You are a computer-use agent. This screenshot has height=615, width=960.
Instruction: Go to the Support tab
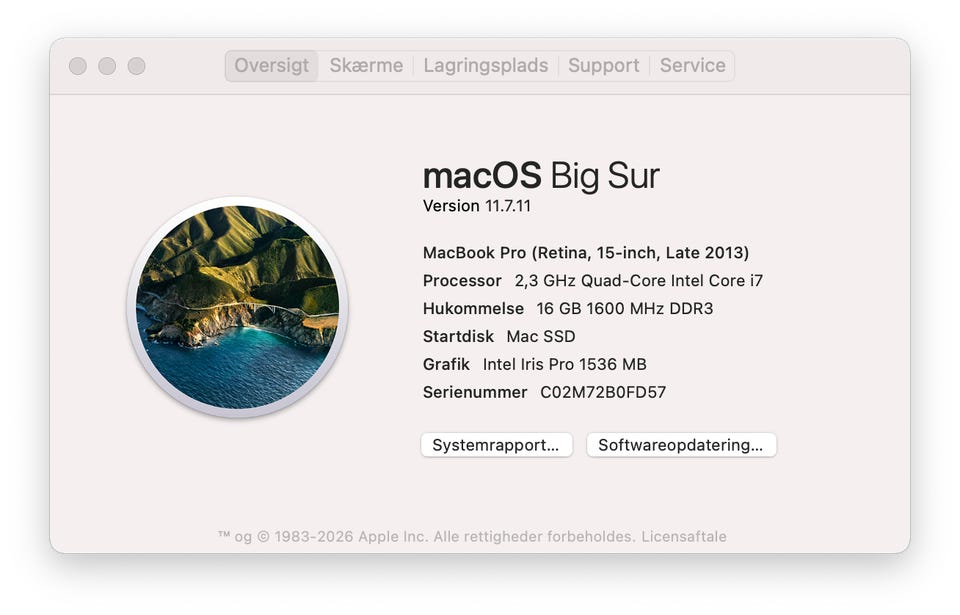tap(603, 66)
